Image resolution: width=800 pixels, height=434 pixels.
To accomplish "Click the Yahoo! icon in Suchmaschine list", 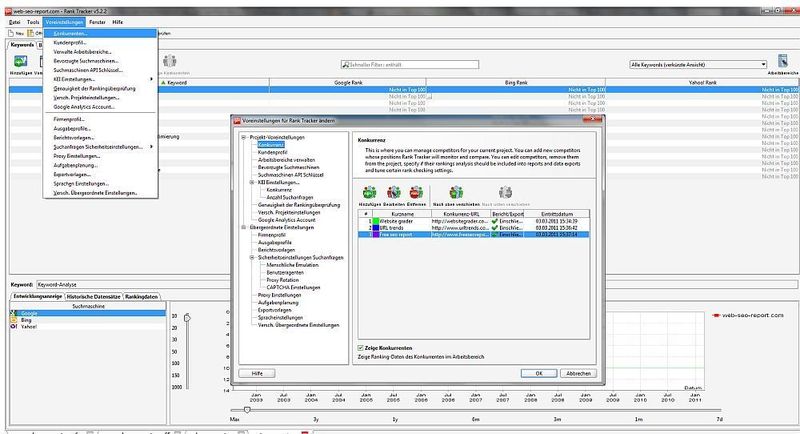I will pos(14,326).
